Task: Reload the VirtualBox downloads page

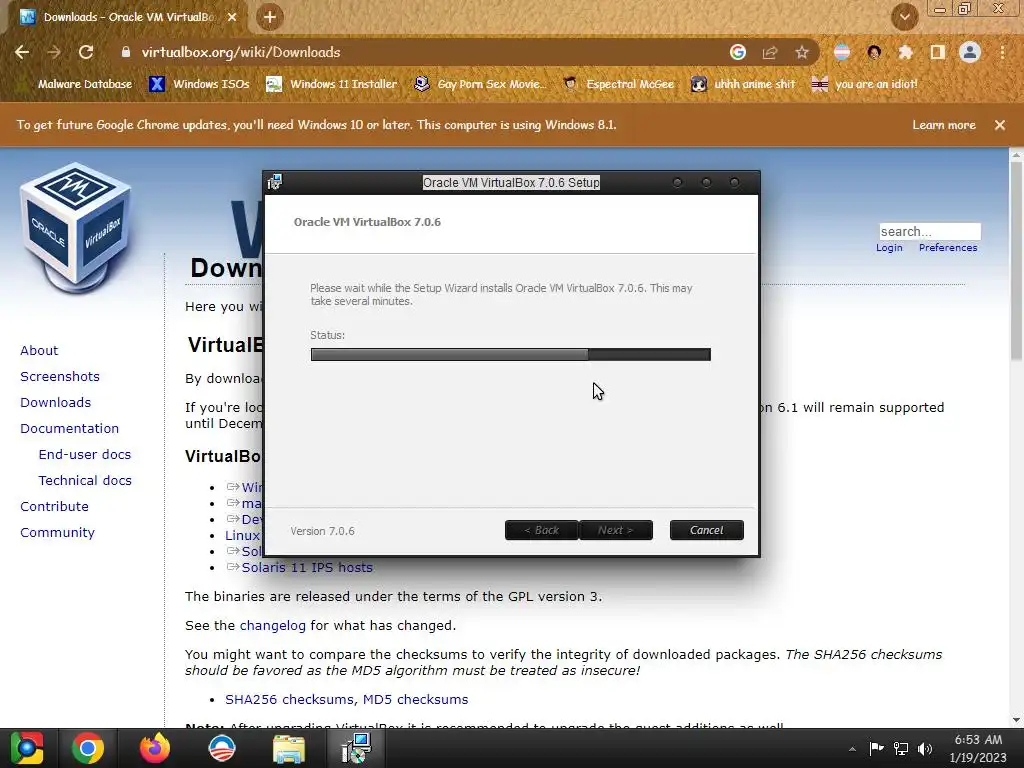Action: [86, 52]
